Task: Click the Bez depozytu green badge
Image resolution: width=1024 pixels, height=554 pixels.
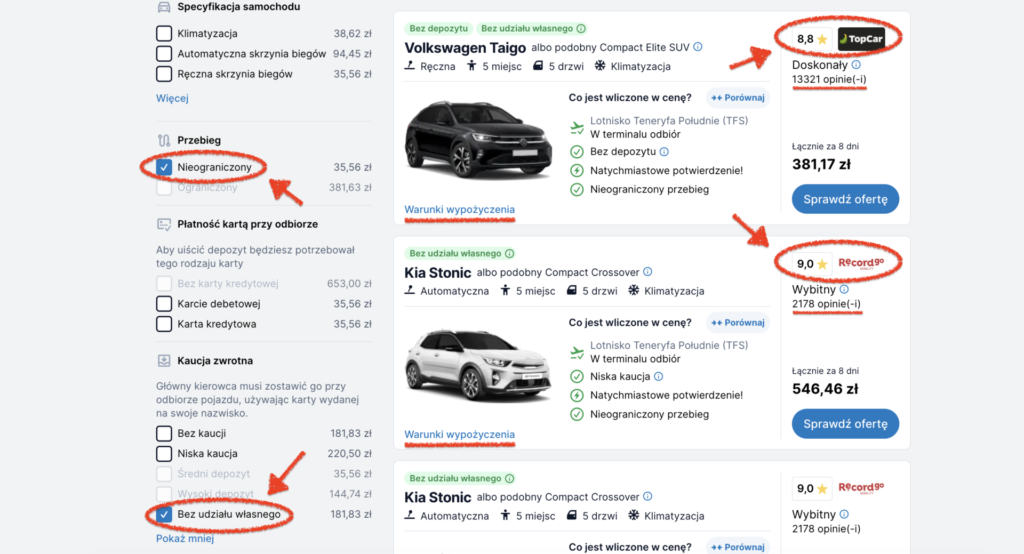Action: coord(439,29)
